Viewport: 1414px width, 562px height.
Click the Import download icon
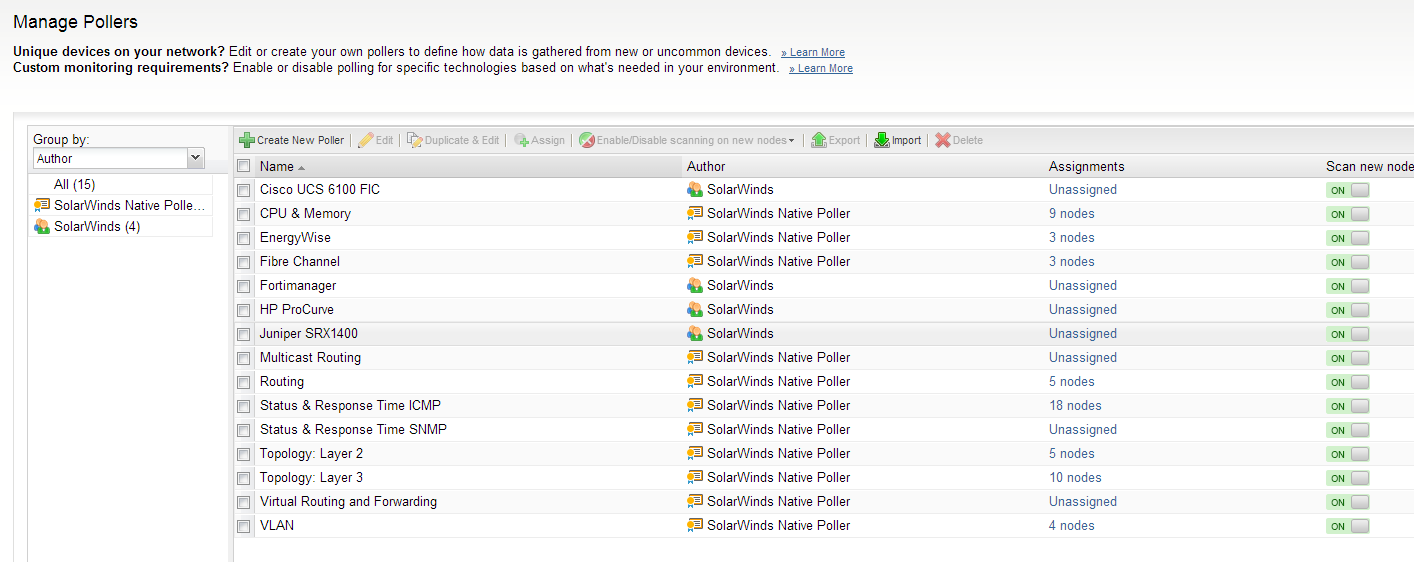point(882,140)
